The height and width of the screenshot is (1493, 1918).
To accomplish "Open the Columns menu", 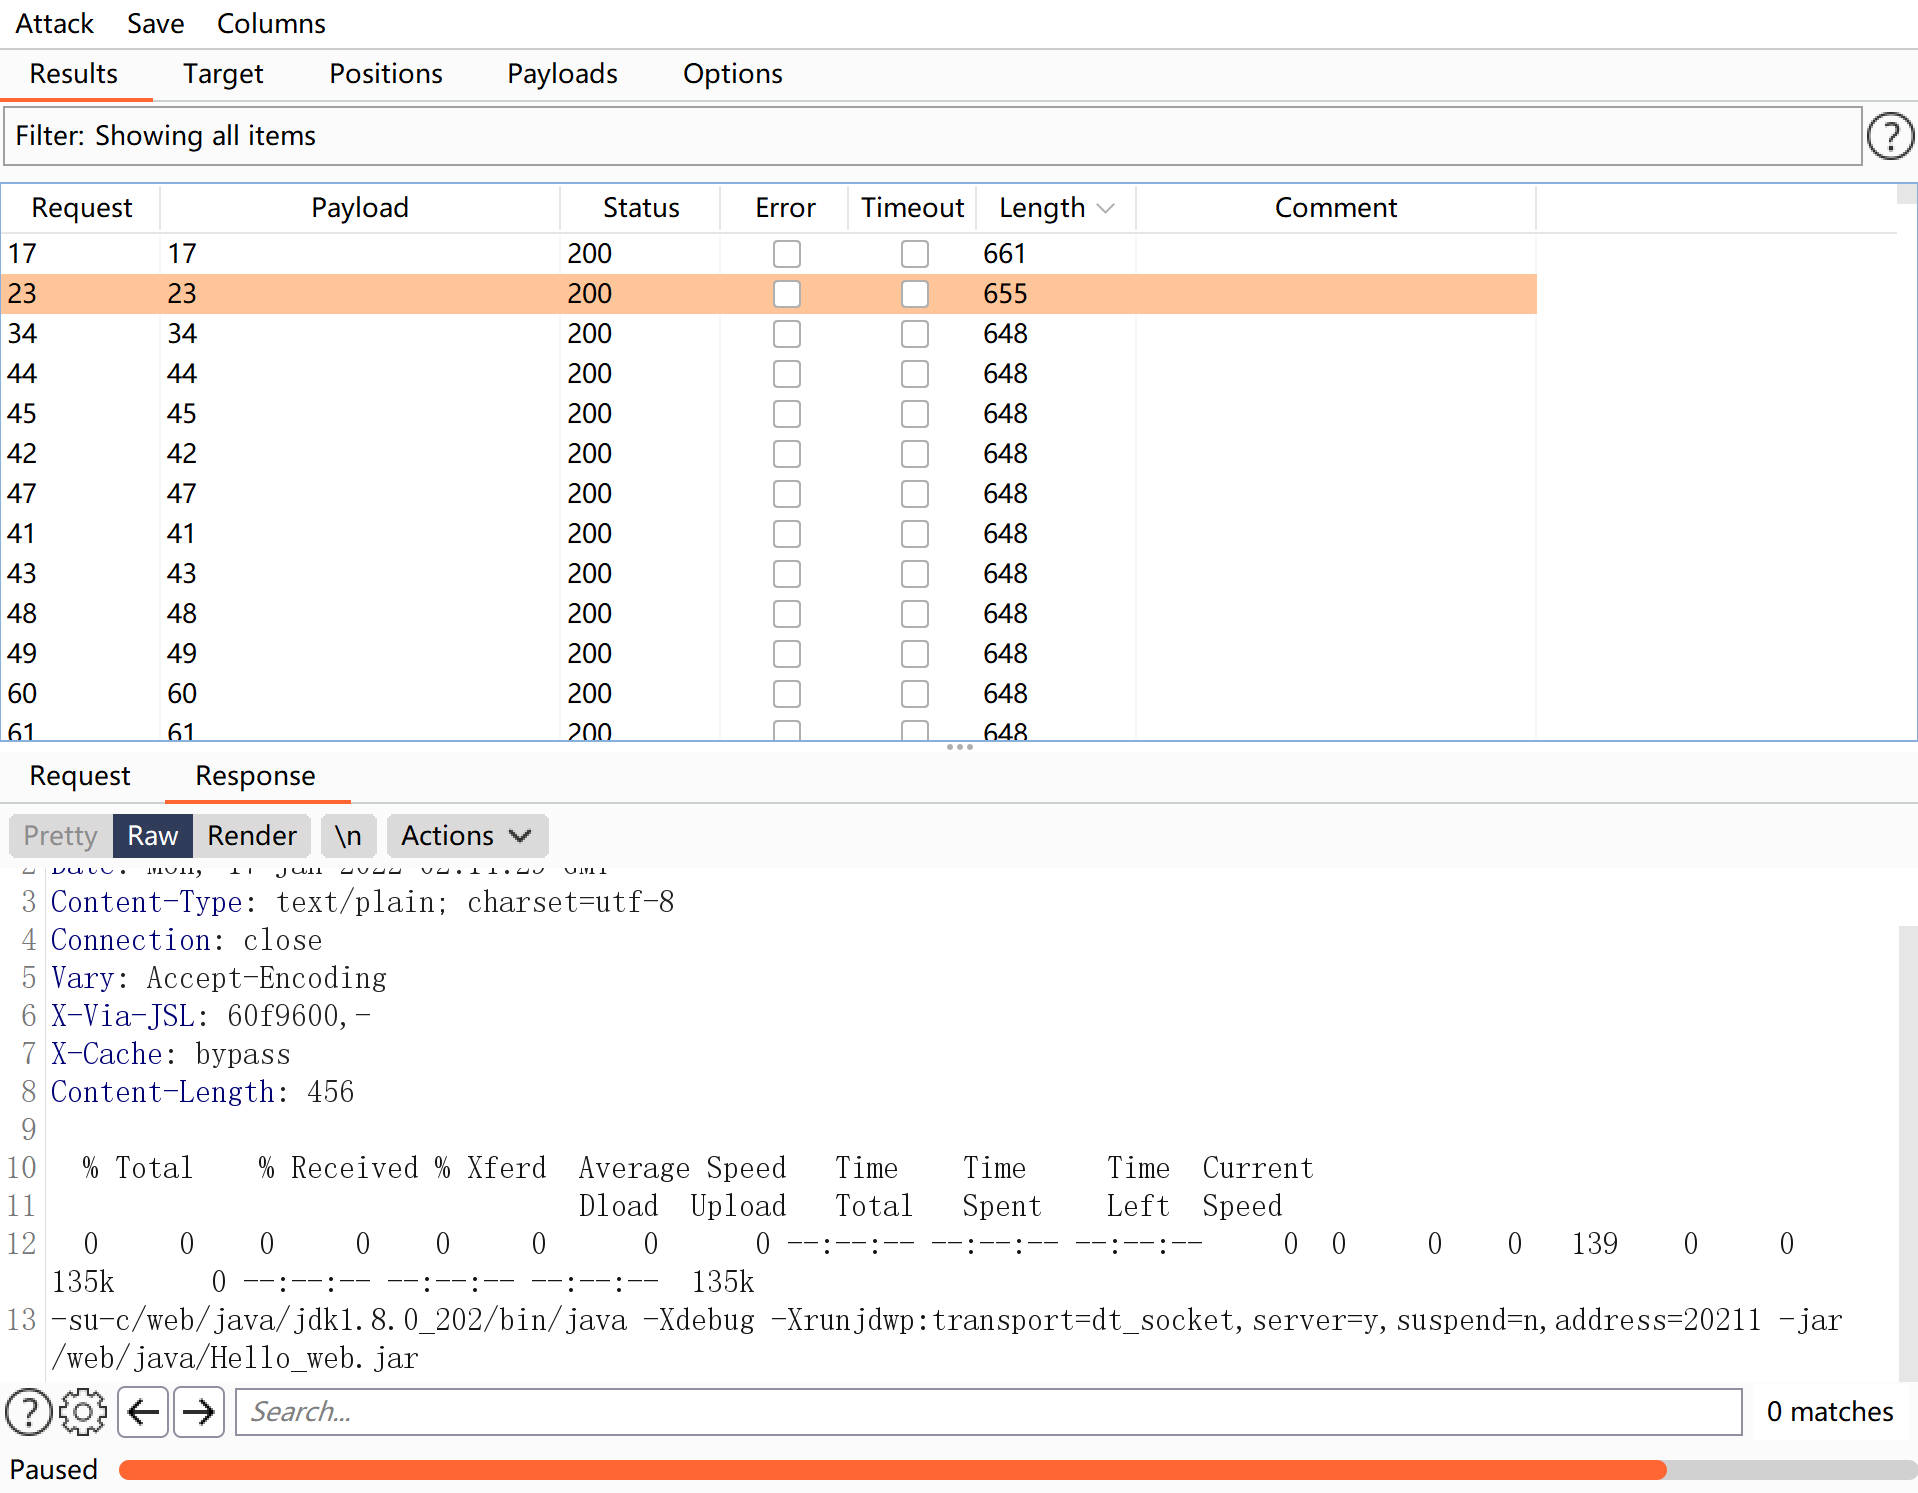I will tap(271, 23).
